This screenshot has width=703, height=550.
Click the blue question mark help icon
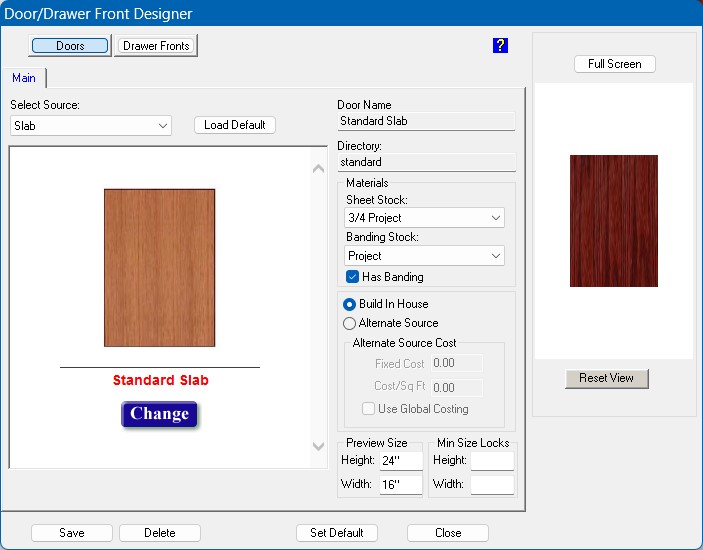[x=501, y=45]
